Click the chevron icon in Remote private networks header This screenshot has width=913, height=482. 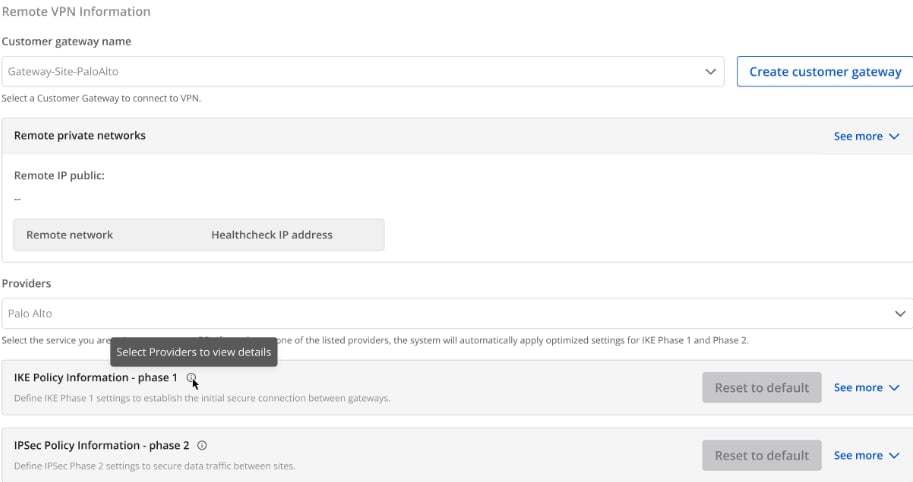894,136
